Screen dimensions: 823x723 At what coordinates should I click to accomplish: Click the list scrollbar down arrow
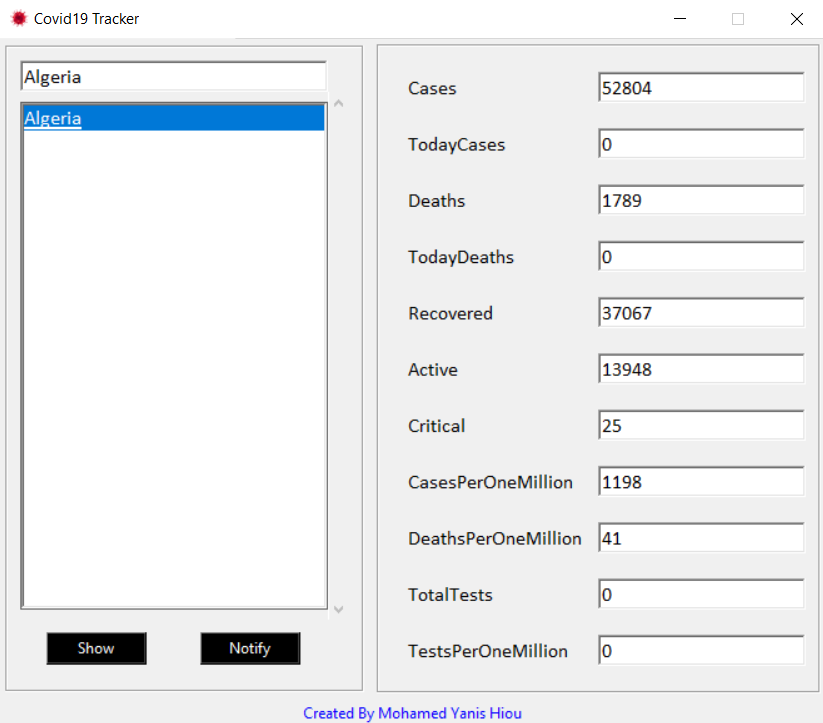pos(338,609)
